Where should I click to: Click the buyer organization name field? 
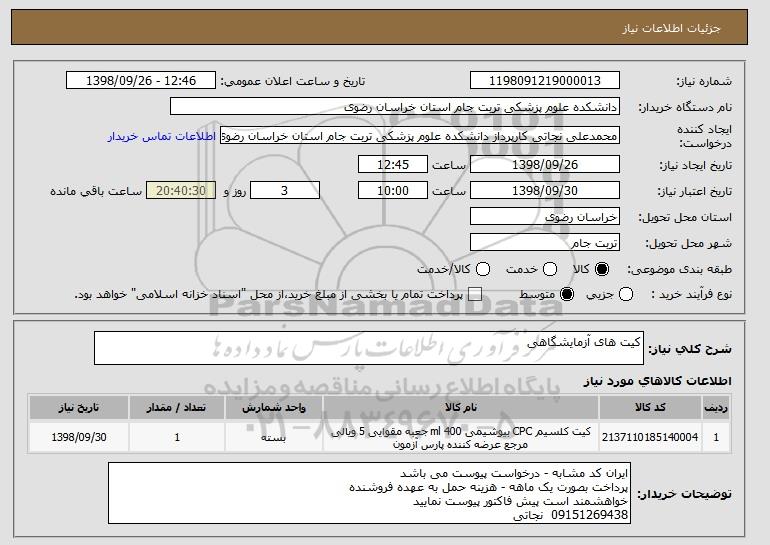(395, 107)
